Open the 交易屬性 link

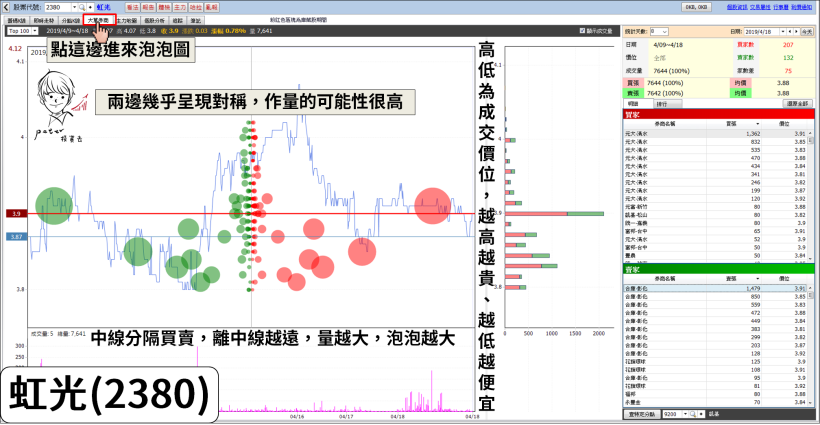pos(760,7)
